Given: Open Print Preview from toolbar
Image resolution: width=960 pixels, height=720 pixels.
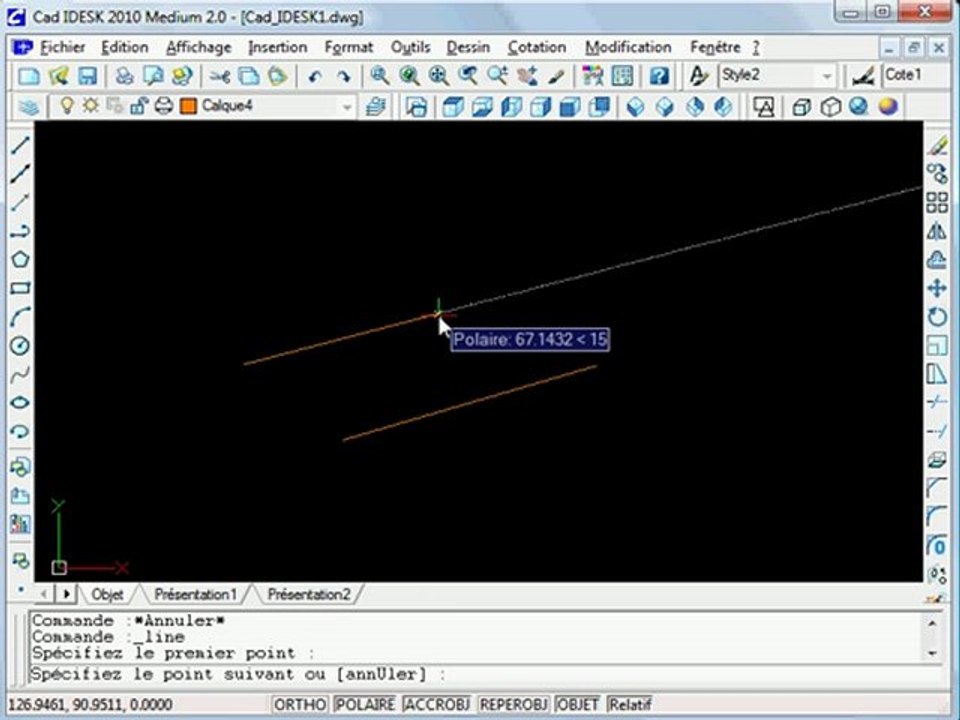Looking at the screenshot, I should 153,76.
